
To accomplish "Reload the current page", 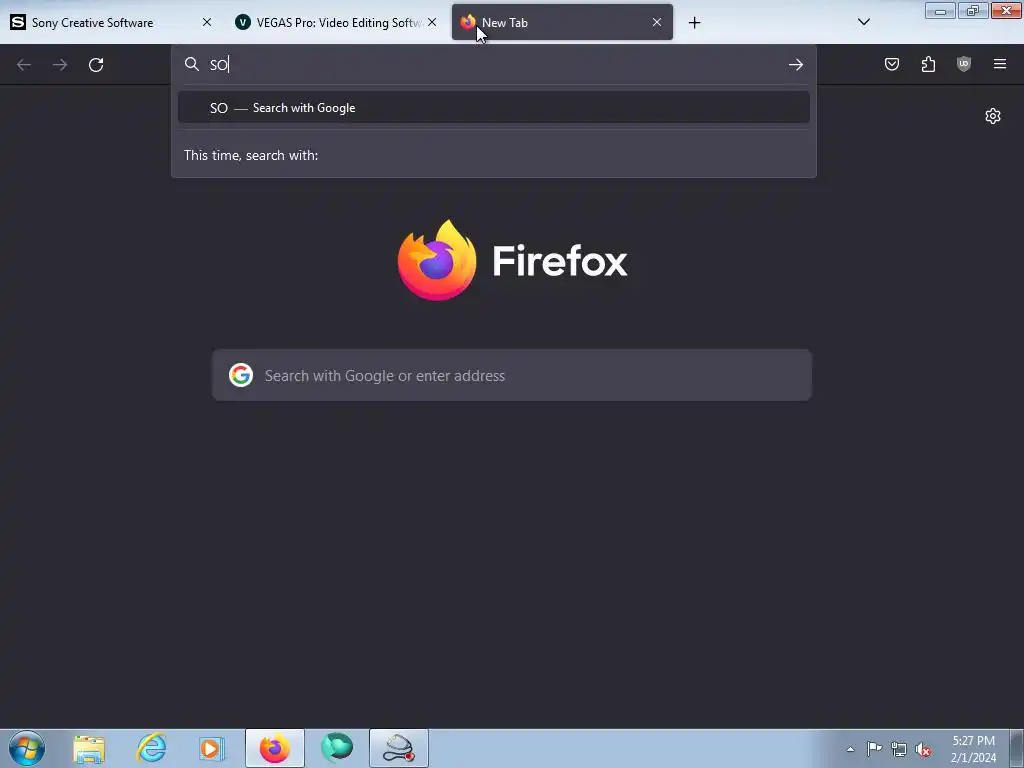I will coord(96,65).
